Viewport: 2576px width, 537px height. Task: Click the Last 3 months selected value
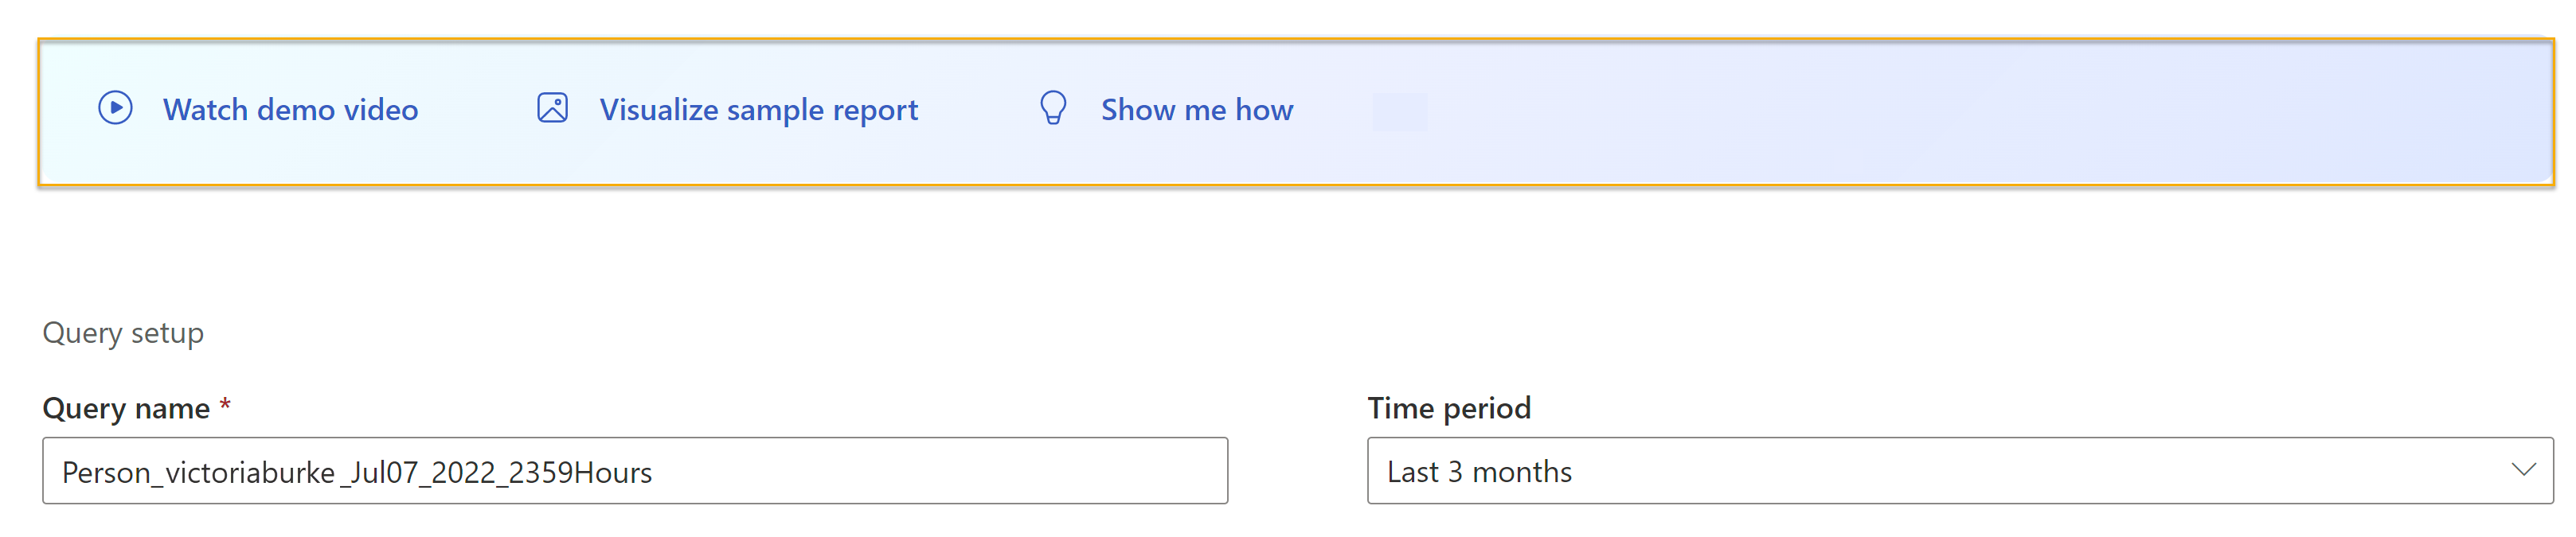[x=1479, y=472]
